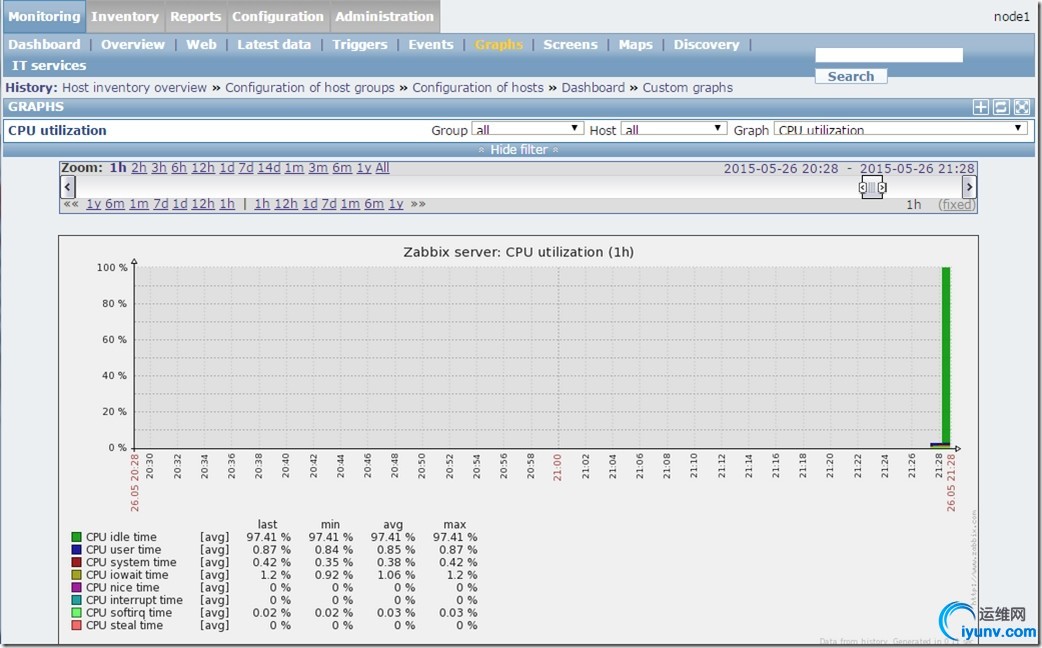Open Custom graphs history link

point(688,88)
